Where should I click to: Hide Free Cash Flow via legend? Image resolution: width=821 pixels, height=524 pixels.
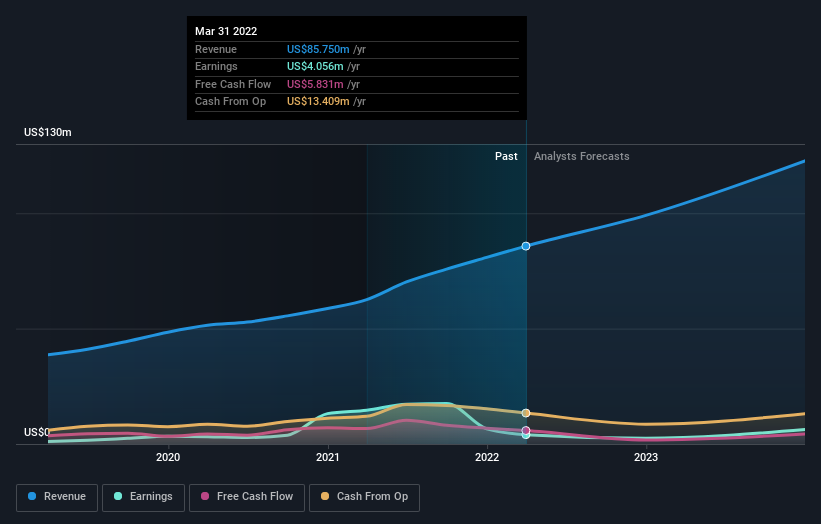(247, 497)
